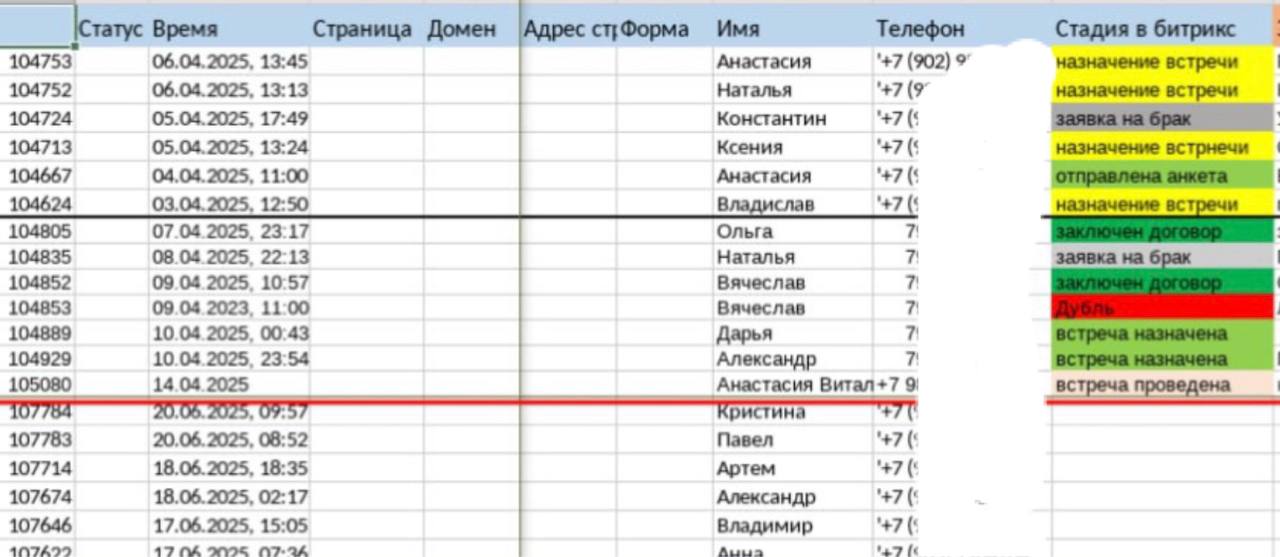Click the "Анастасия Витал" name cell
The height and width of the screenshot is (557, 1280).
pos(794,385)
